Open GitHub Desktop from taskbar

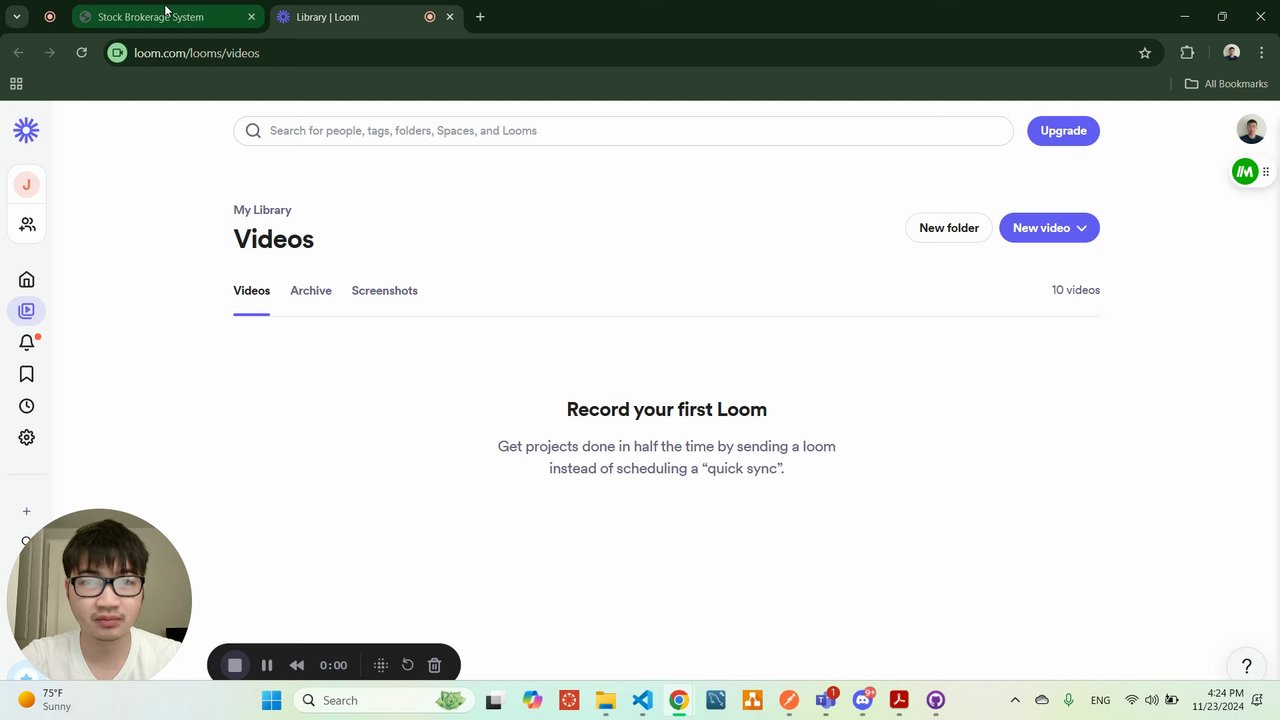coord(936,700)
